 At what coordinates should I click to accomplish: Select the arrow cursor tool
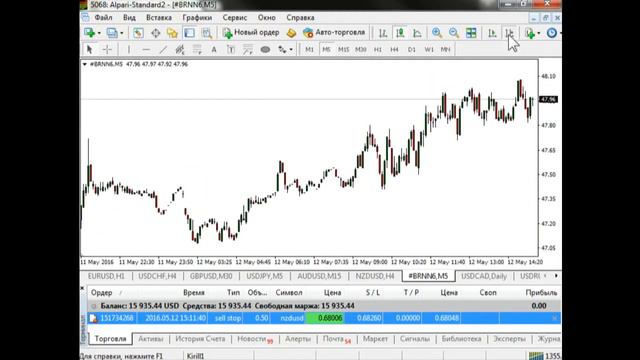pyautogui.click(x=89, y=49)
